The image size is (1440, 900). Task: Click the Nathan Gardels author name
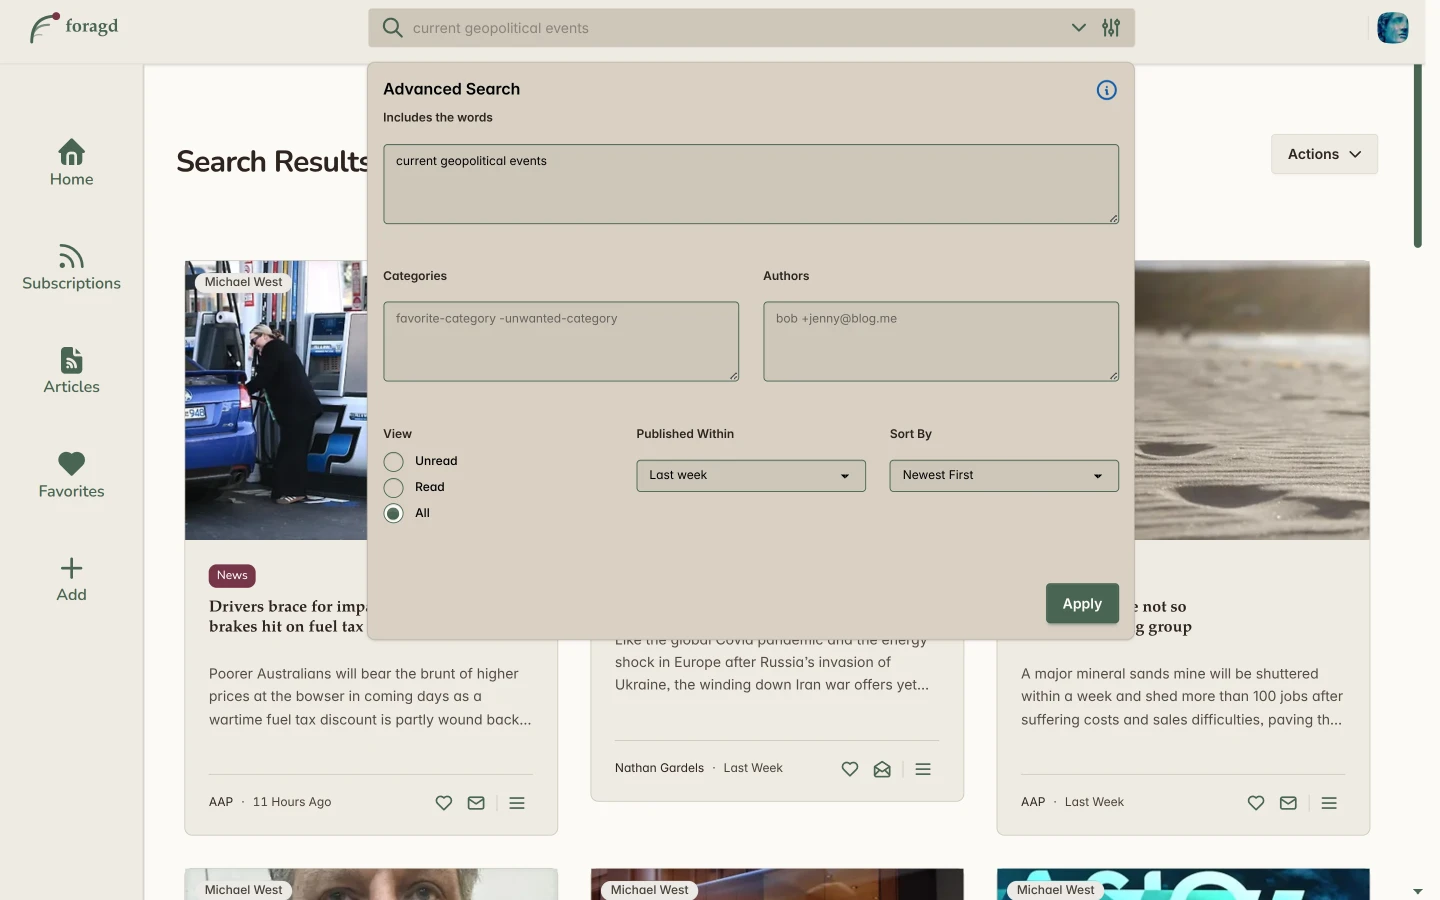coord(659,768)
